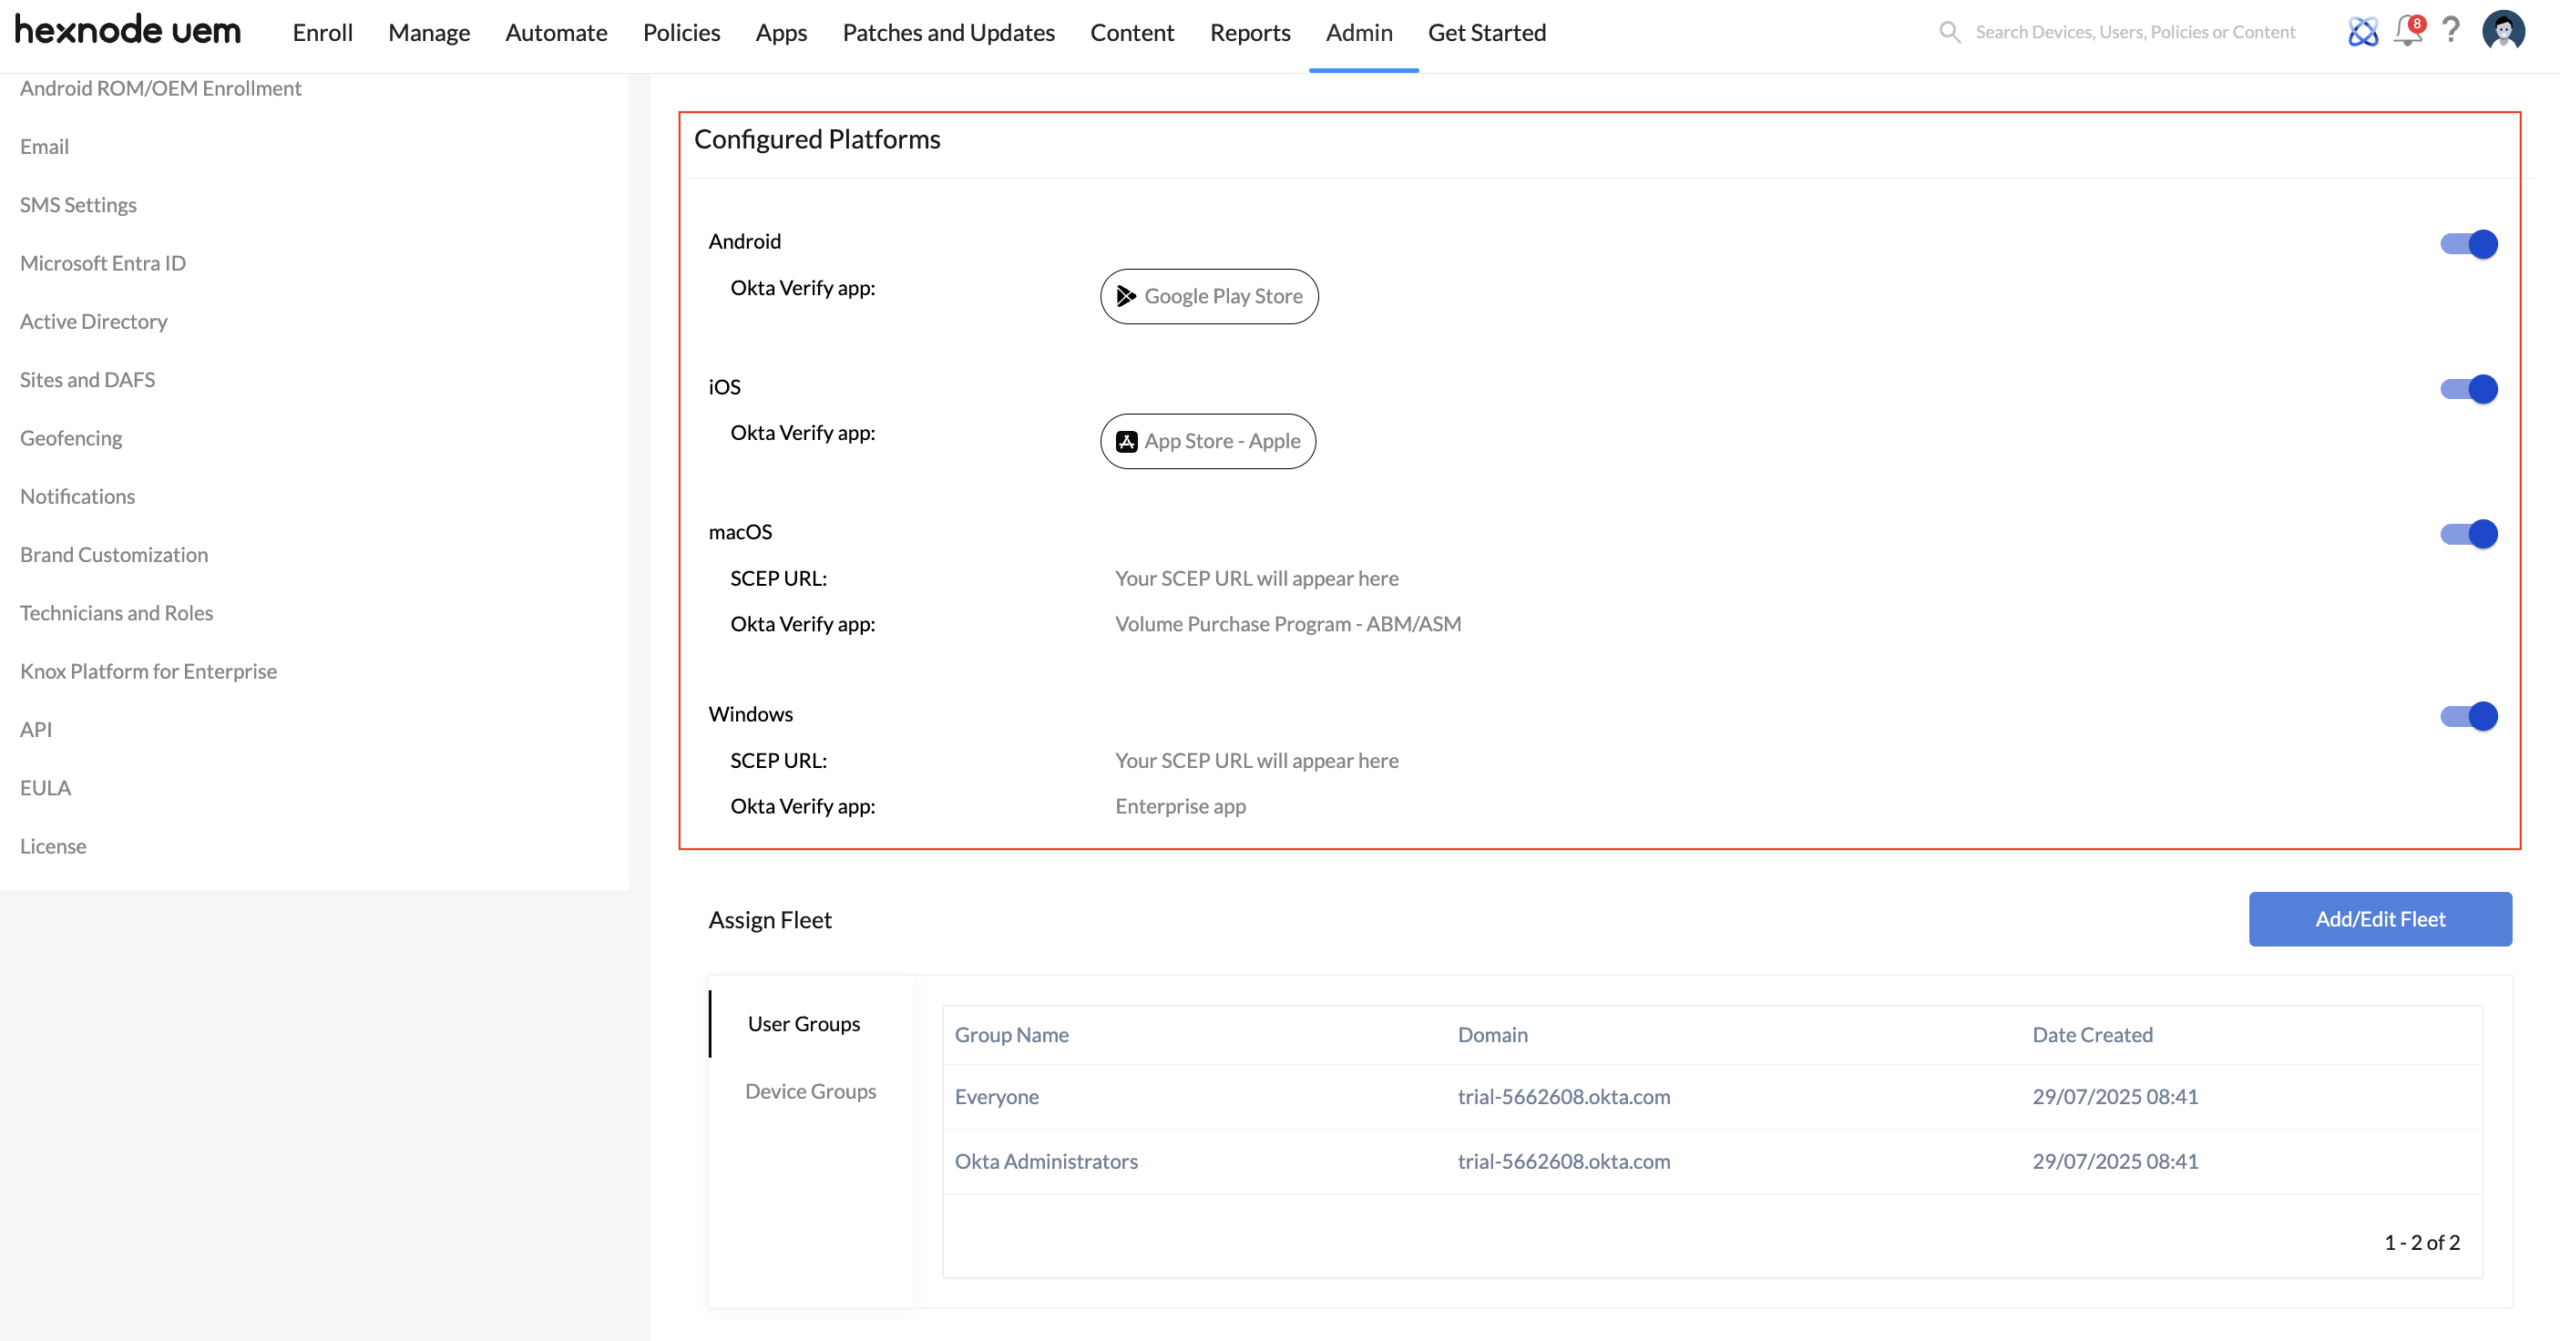Turn off the macOS platform toggle
The image size is (2560, 1341).
pos(2468,534)
